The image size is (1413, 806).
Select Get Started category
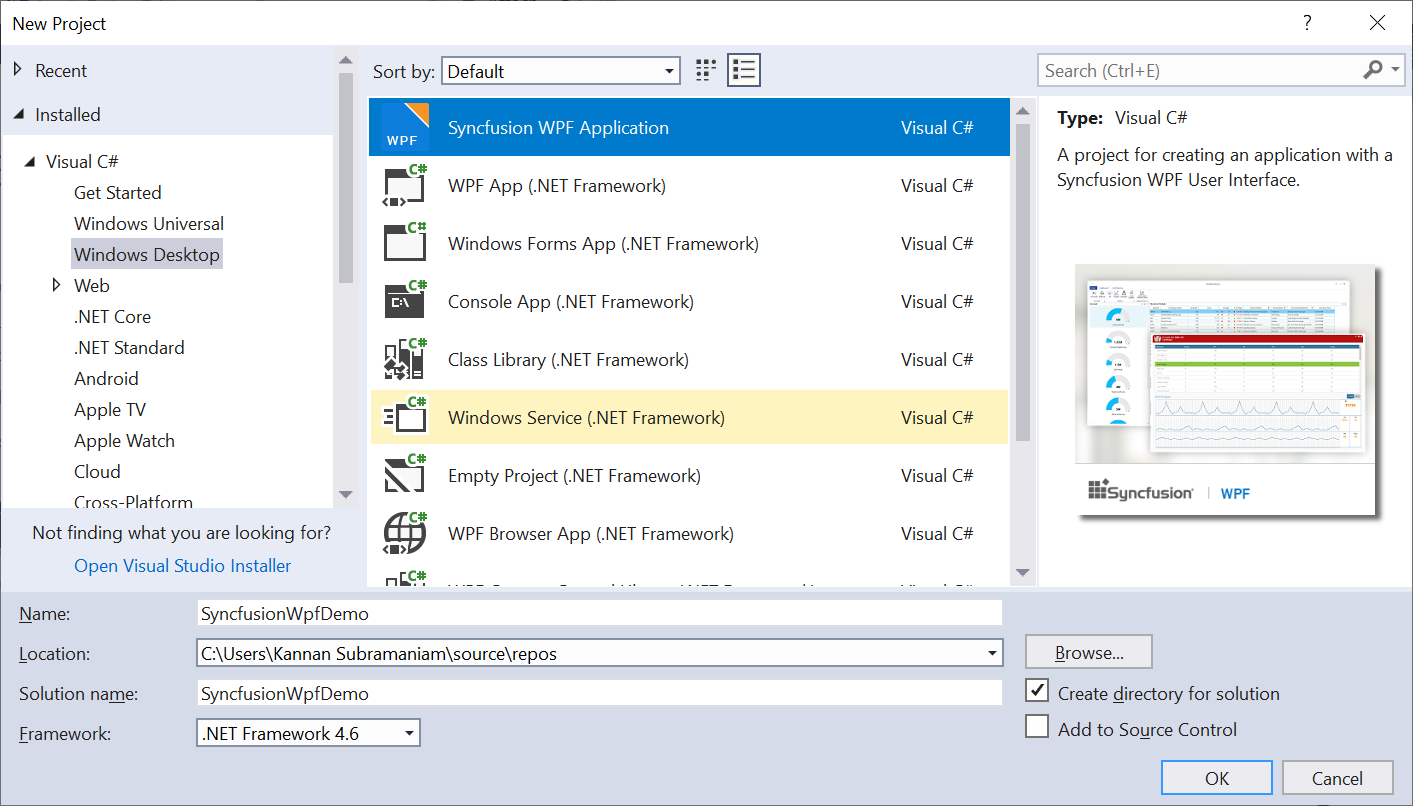(117, 192)
